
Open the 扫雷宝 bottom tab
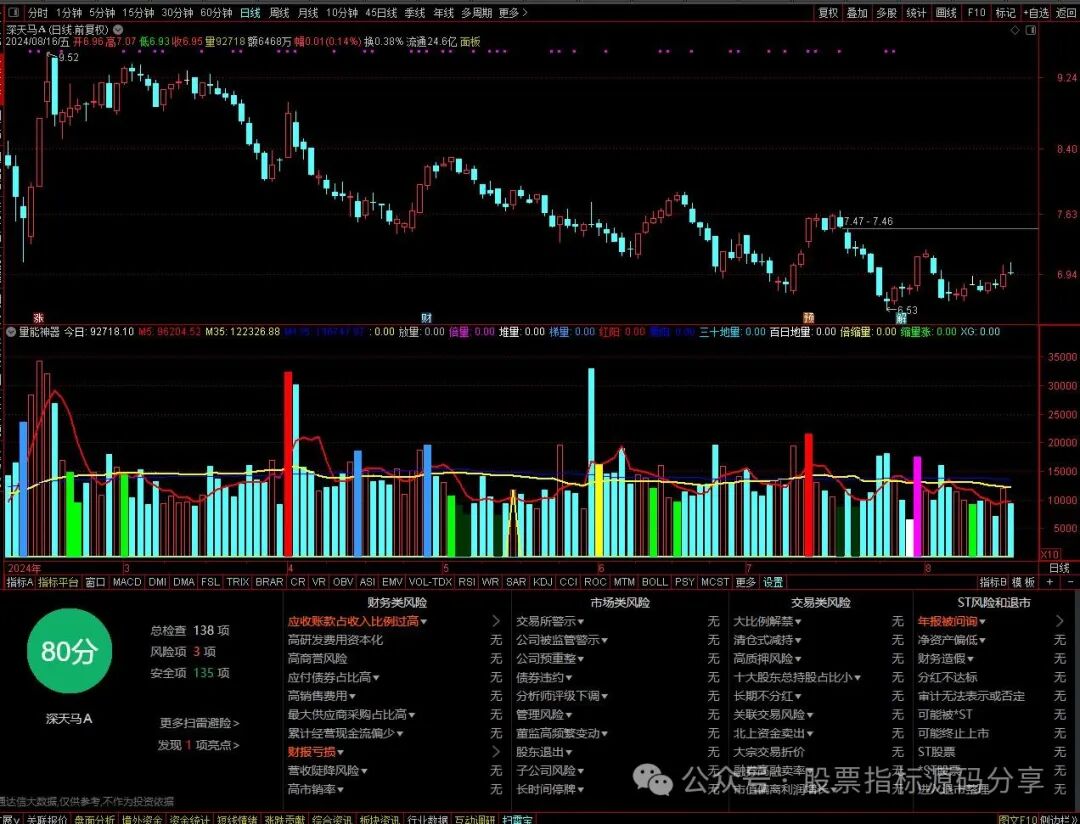(517, 819)
